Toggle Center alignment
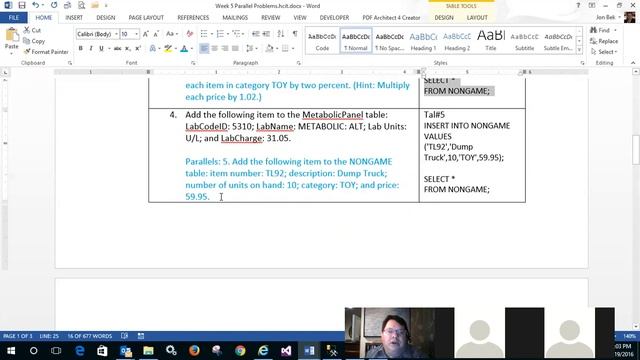Image resolution: width=640 pixels, height=360 pixels. pyautogui.click(x=214, y=49)
